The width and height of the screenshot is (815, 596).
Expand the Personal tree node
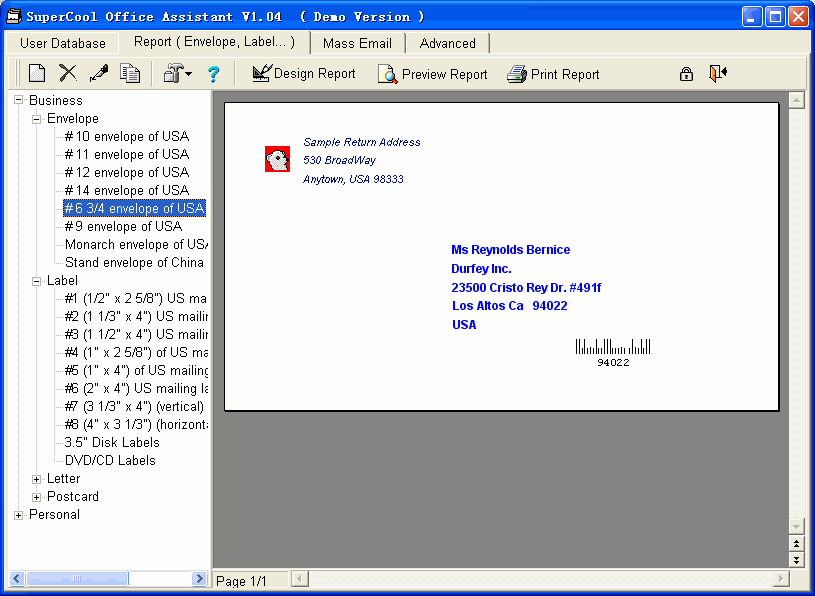pos(19,515)
